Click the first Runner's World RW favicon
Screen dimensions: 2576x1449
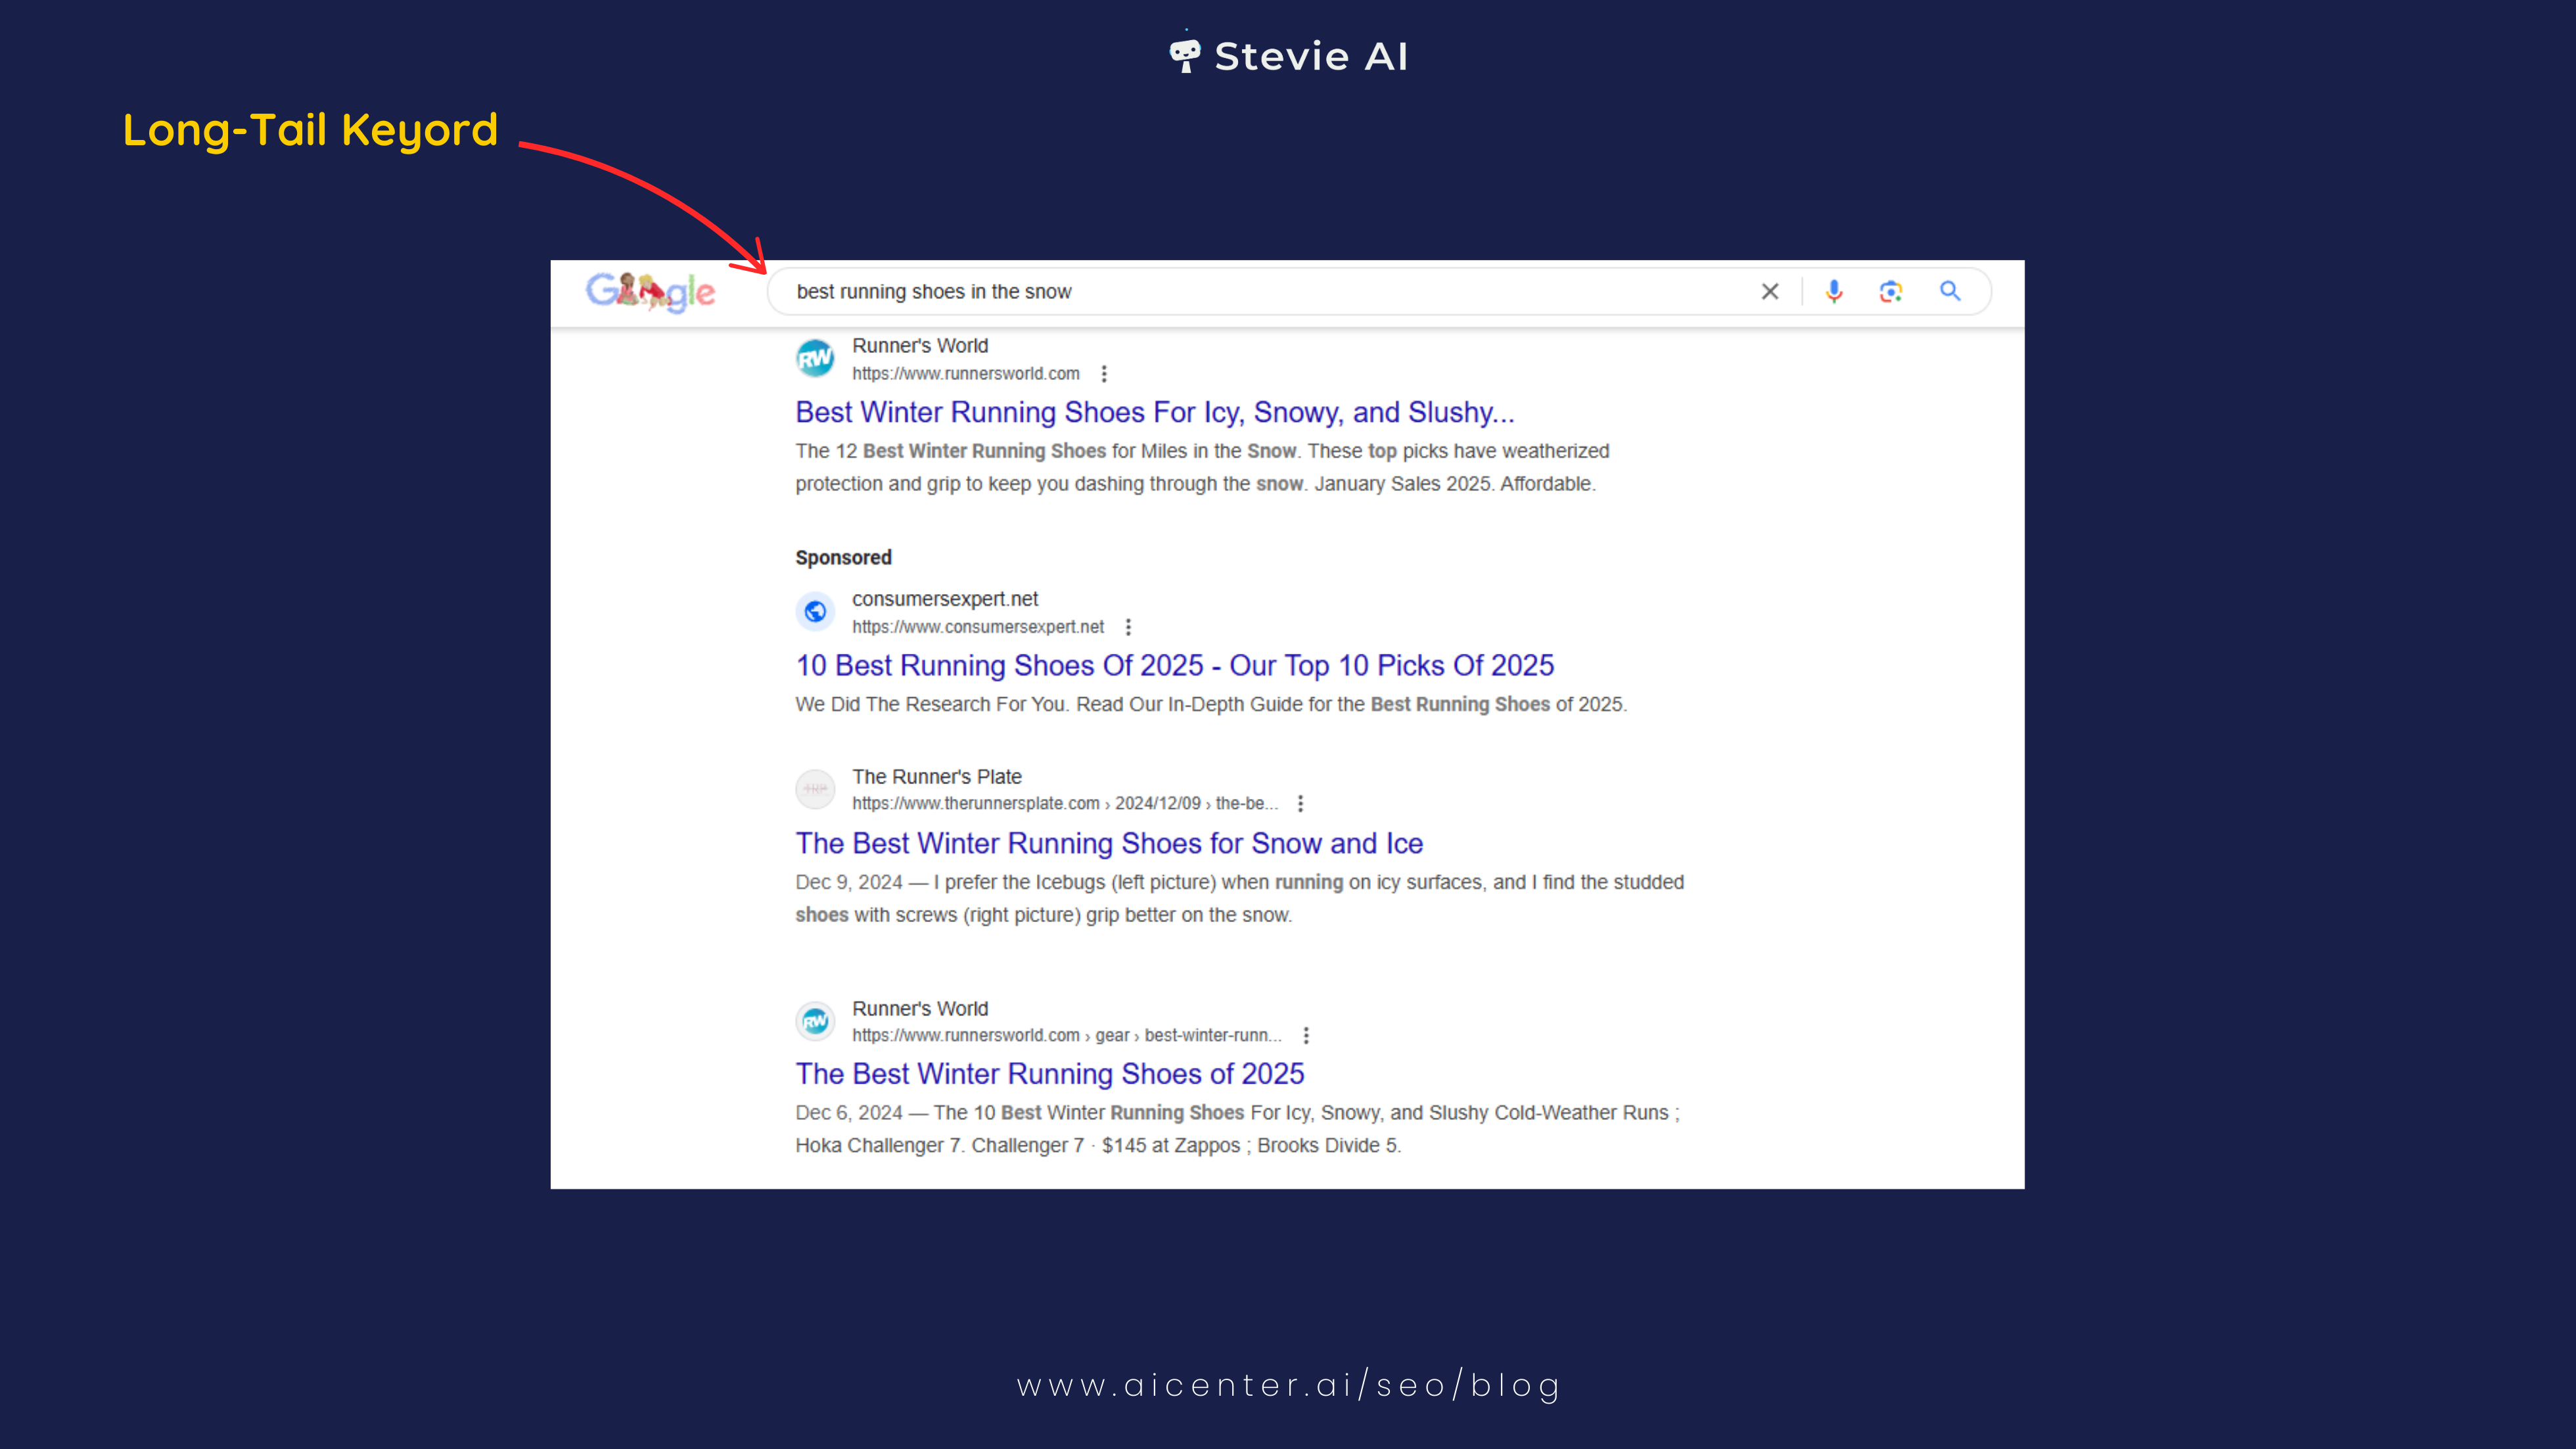[815, 358]
